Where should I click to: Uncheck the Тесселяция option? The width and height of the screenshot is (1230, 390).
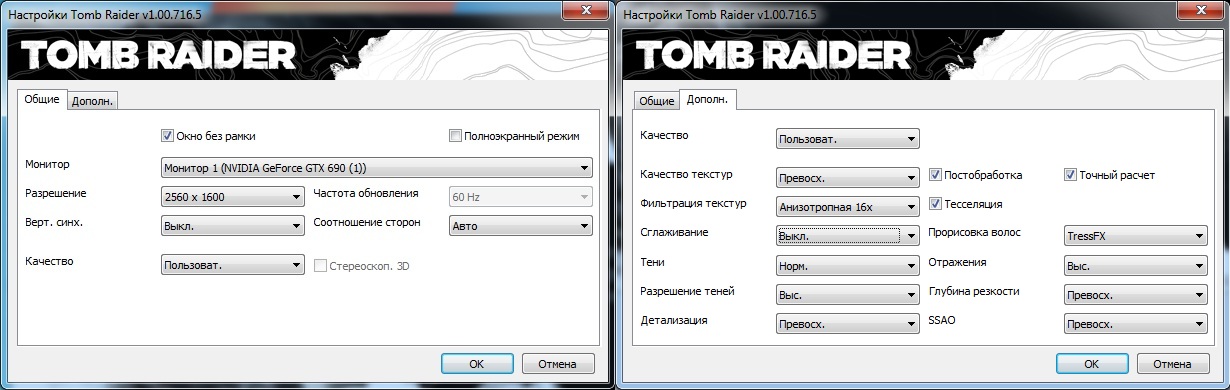[x=936, y=204]
